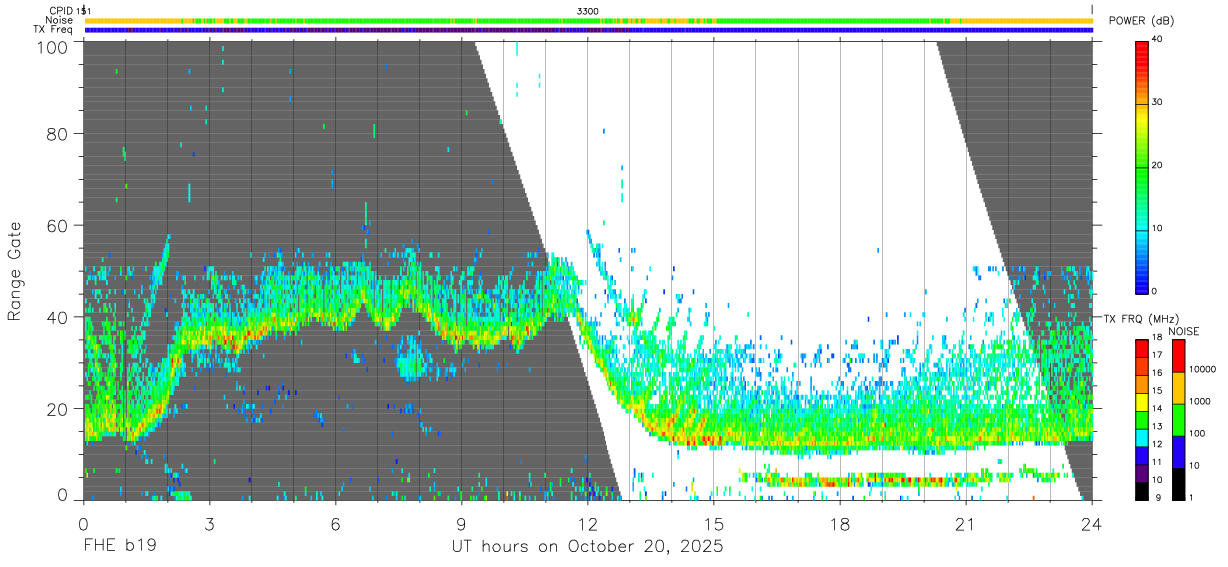Click the CPID label at top left

pyautogui.click(x=60, y=10)
